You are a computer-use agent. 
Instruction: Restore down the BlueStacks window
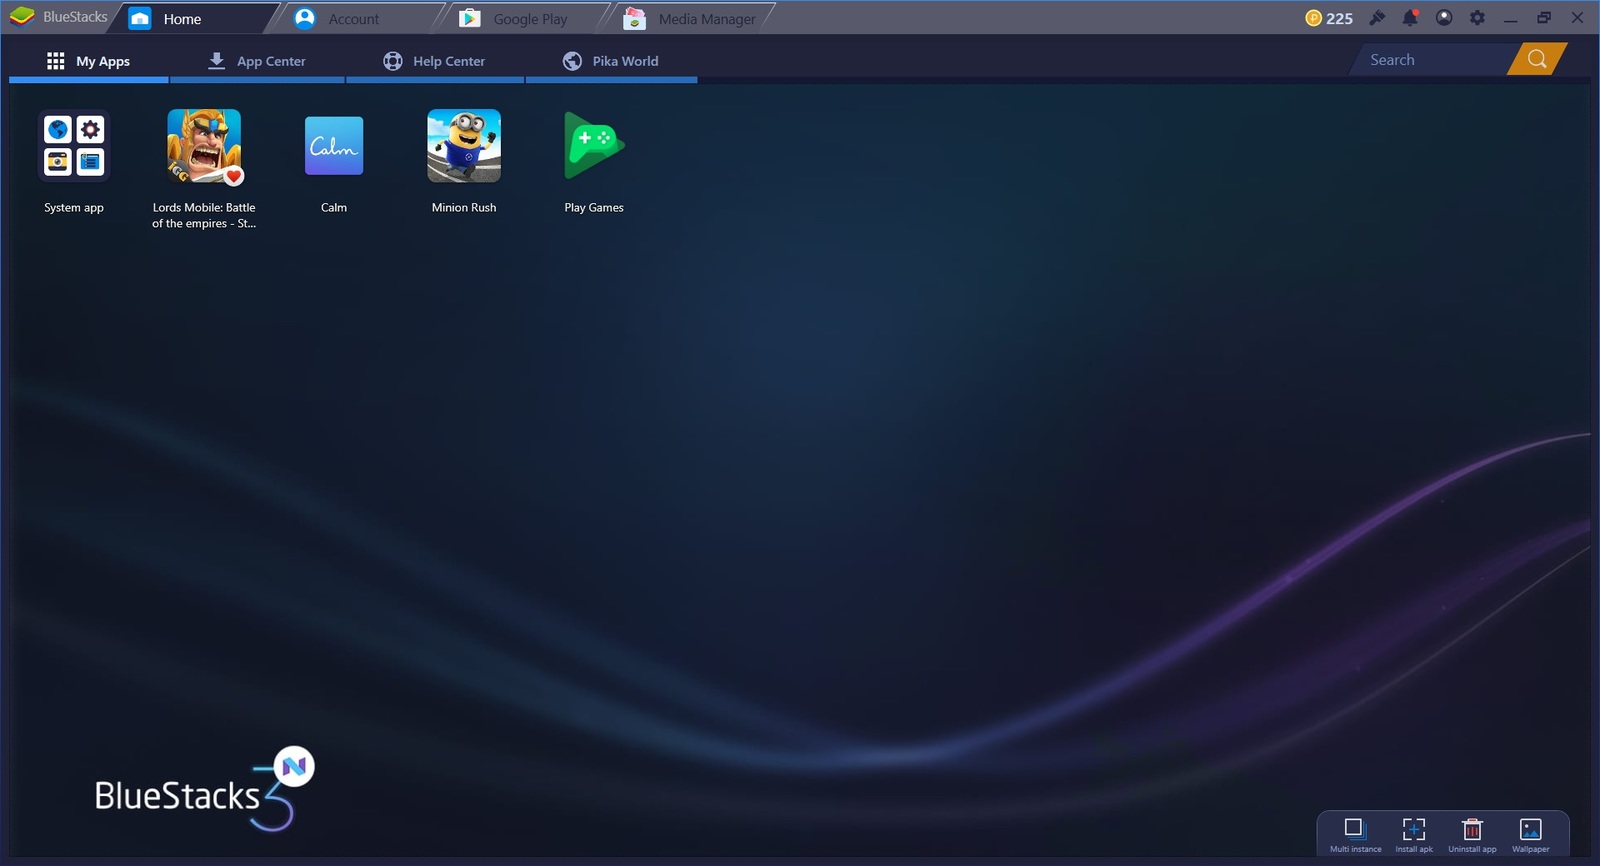(x=1544, y=17)
